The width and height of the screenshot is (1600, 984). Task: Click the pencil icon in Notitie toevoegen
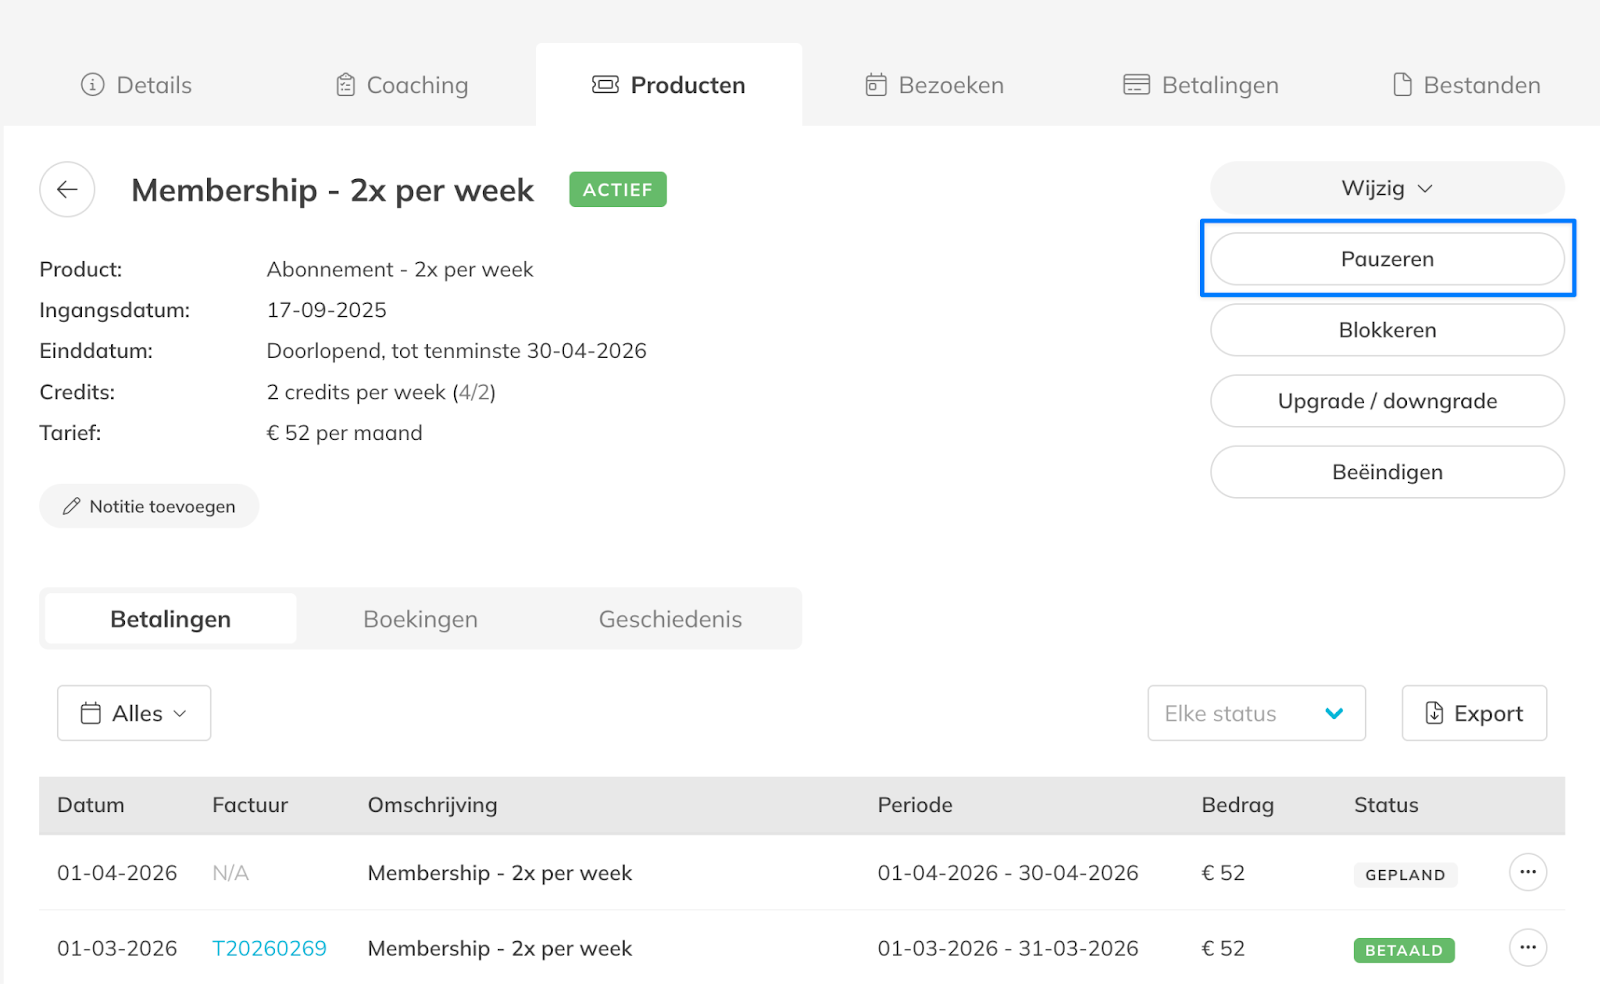pyautogui.click(x=71, y=507)
